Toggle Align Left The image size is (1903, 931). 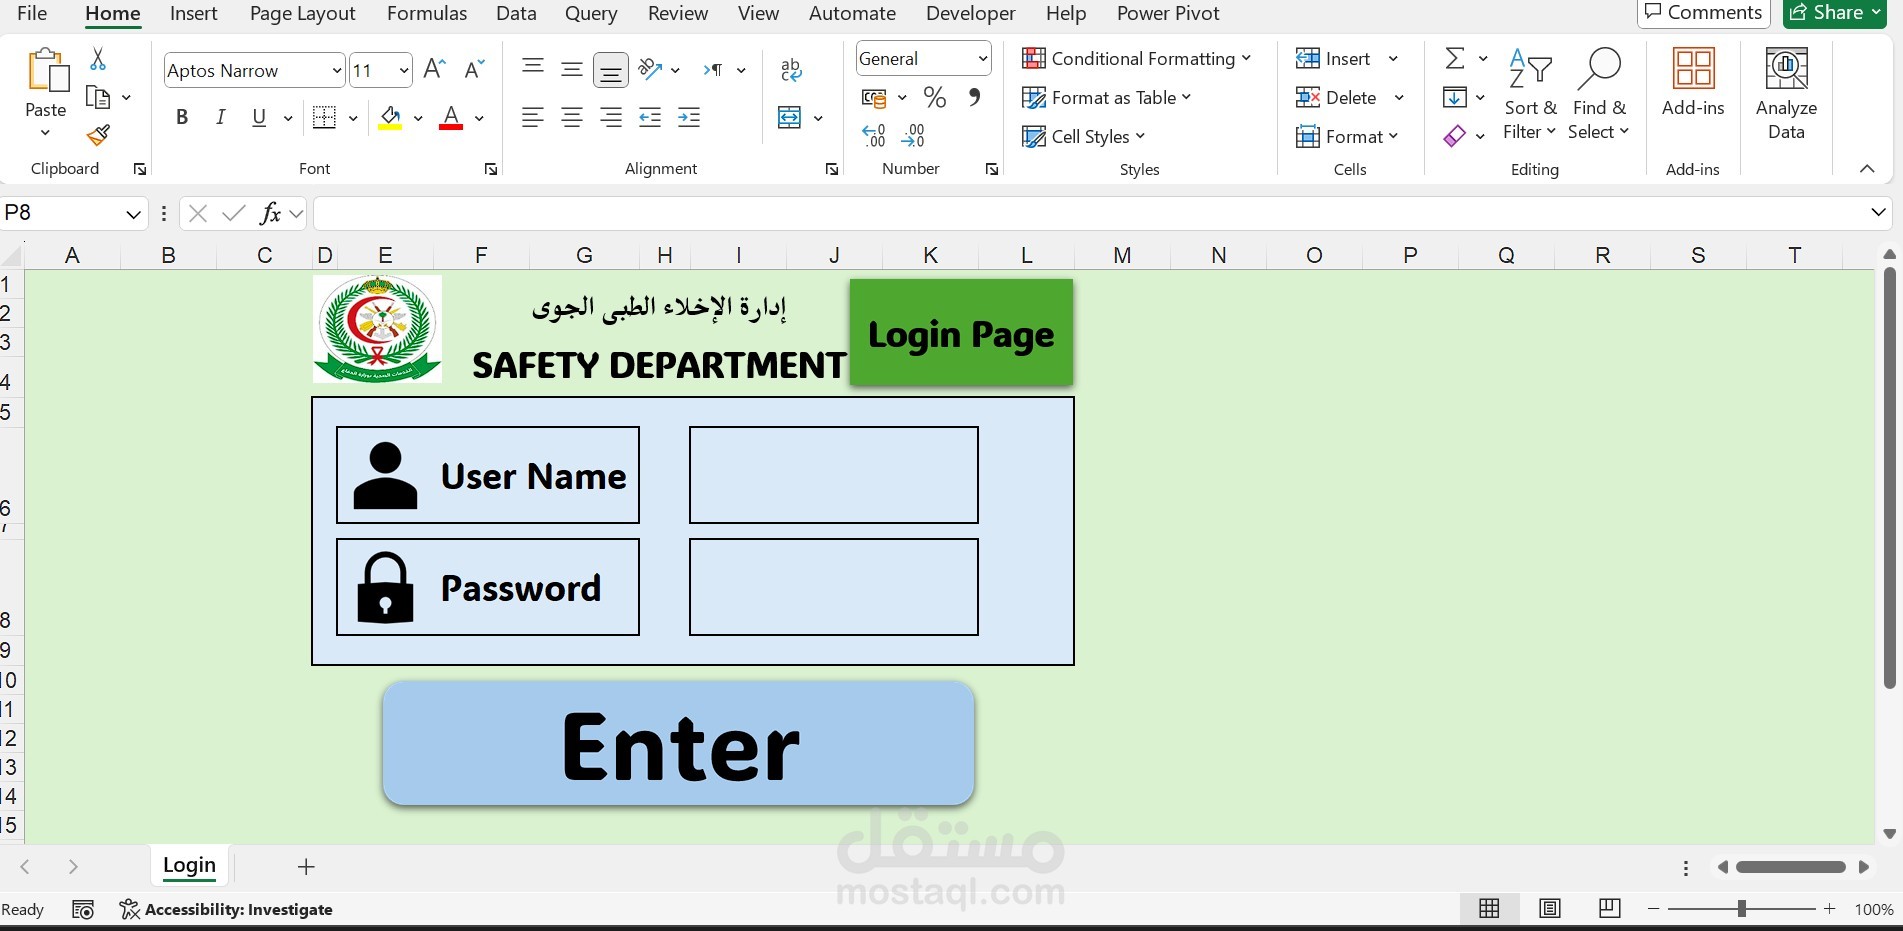point(533,117)
